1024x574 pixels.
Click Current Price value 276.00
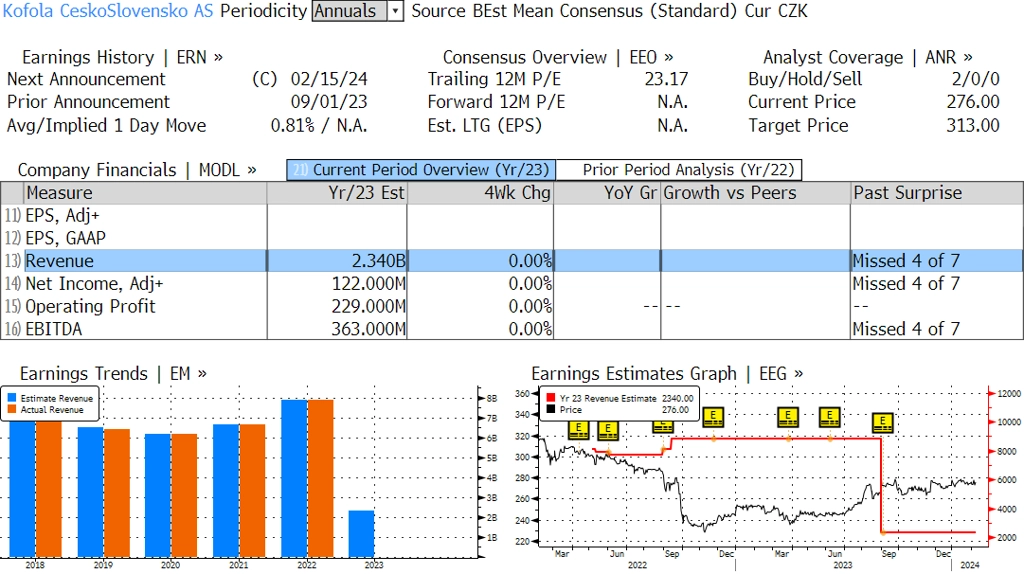(x=973, y=102)
